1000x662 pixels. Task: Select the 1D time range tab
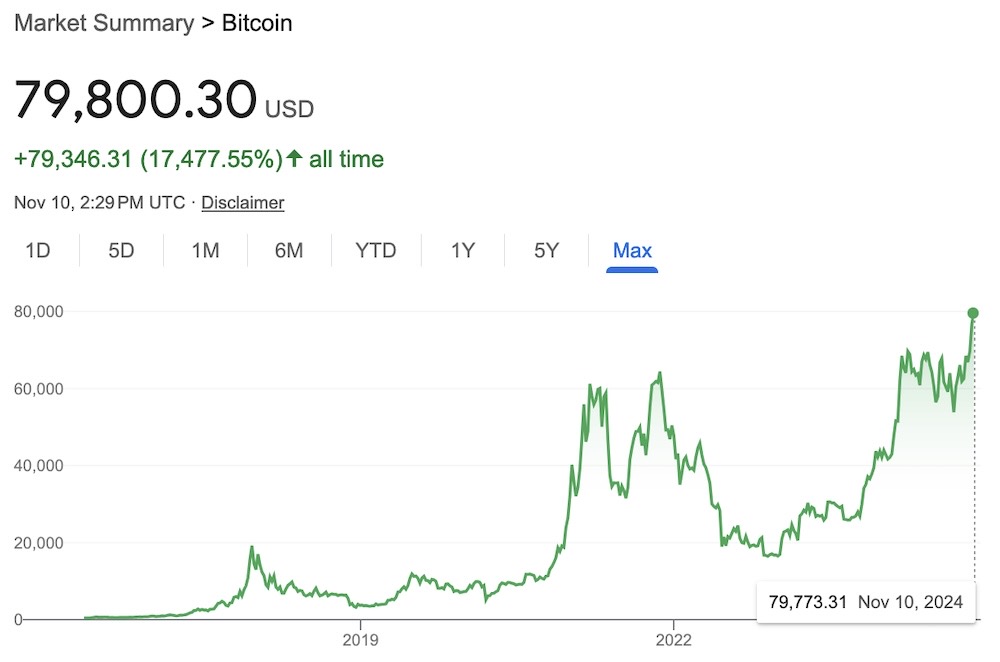click(x=39, y=251)
